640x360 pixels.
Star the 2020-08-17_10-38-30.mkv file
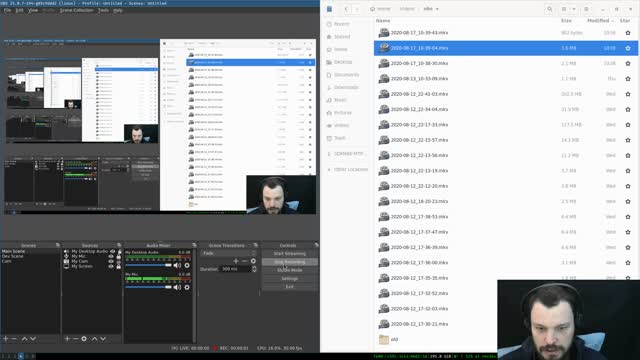coord(628,63)
